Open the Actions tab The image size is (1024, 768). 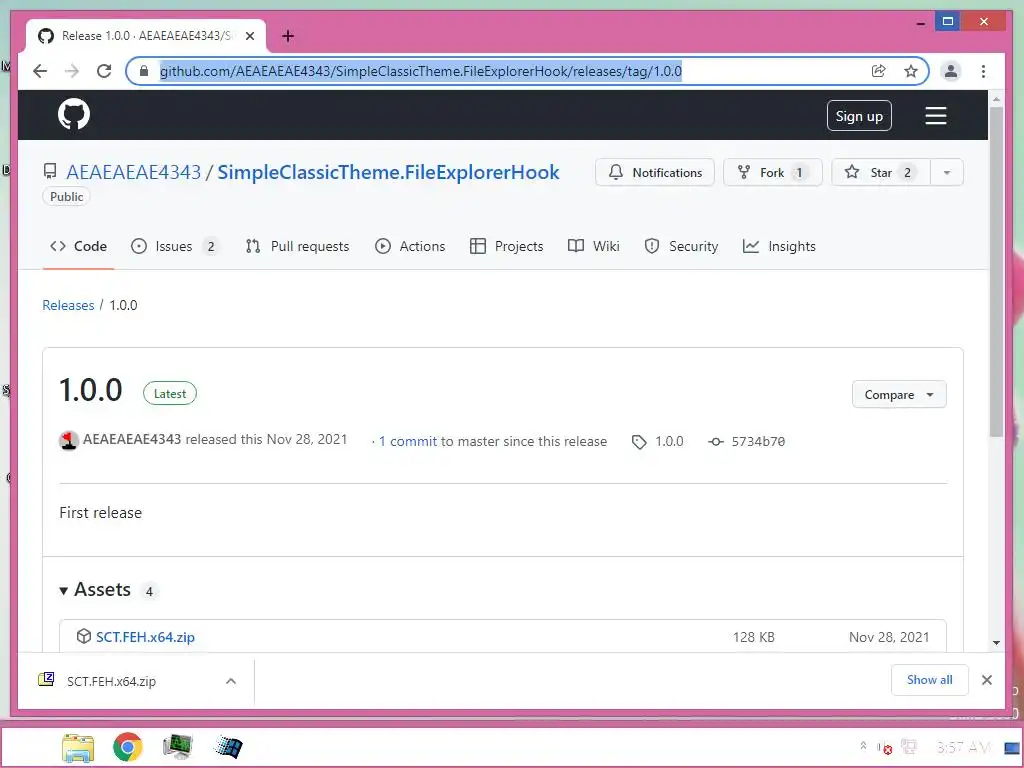[x=410, y=246]
